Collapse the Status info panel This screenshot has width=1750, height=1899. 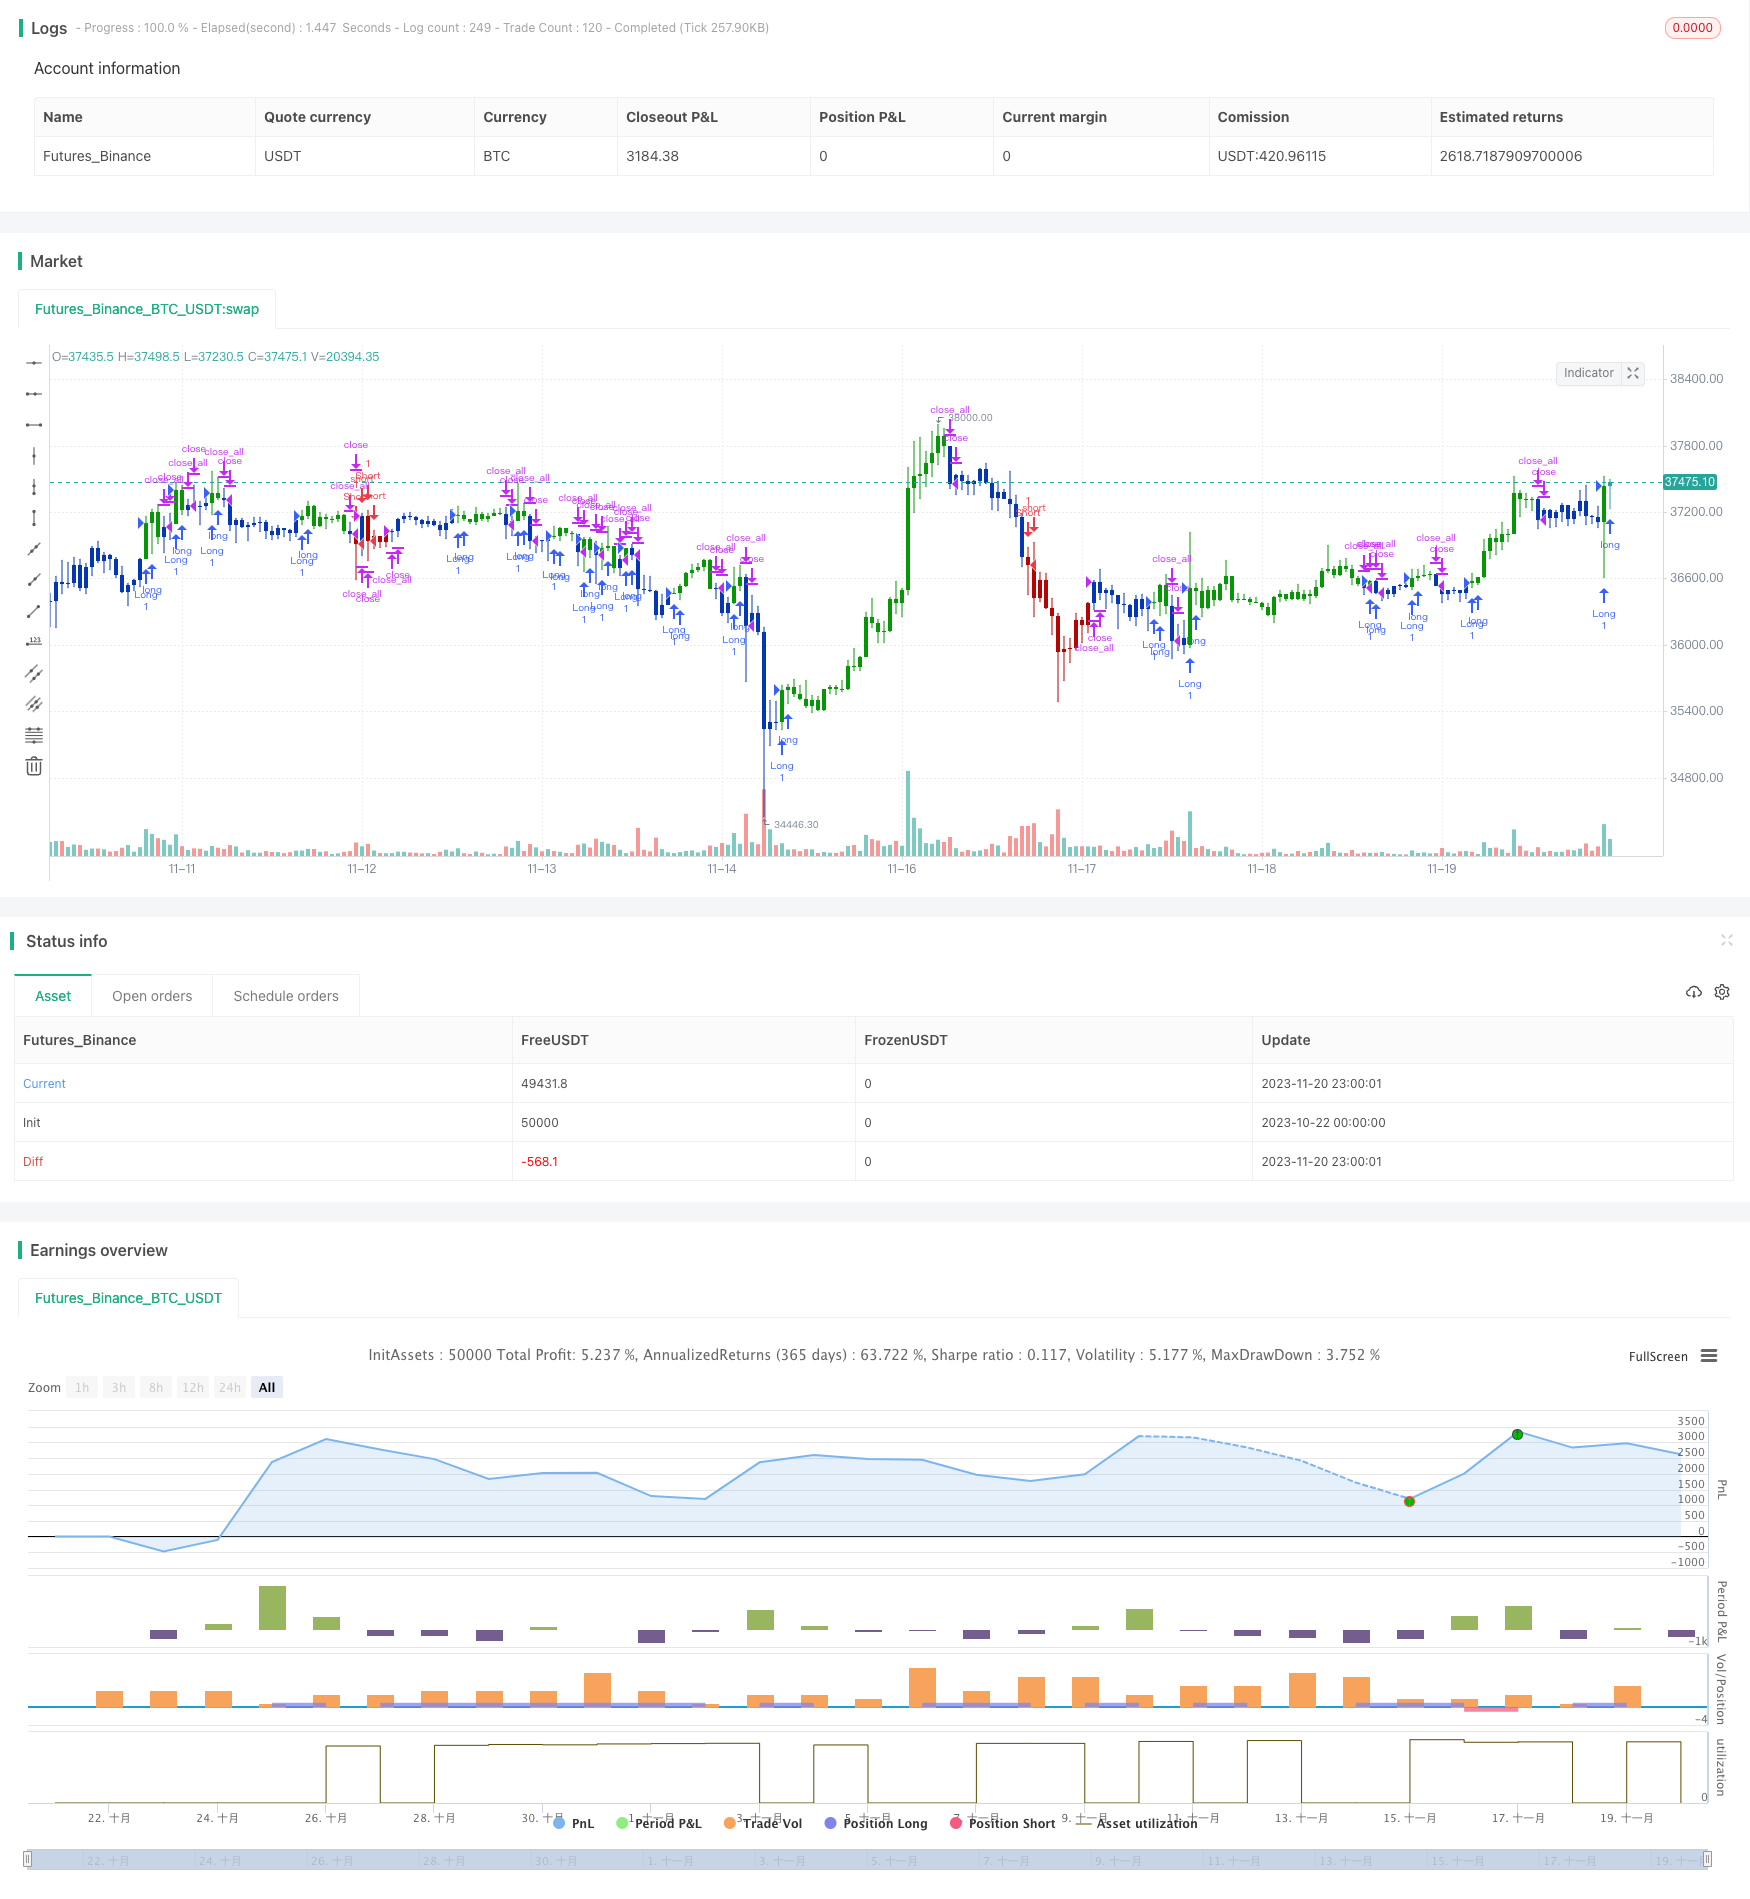click(1726, 940)
